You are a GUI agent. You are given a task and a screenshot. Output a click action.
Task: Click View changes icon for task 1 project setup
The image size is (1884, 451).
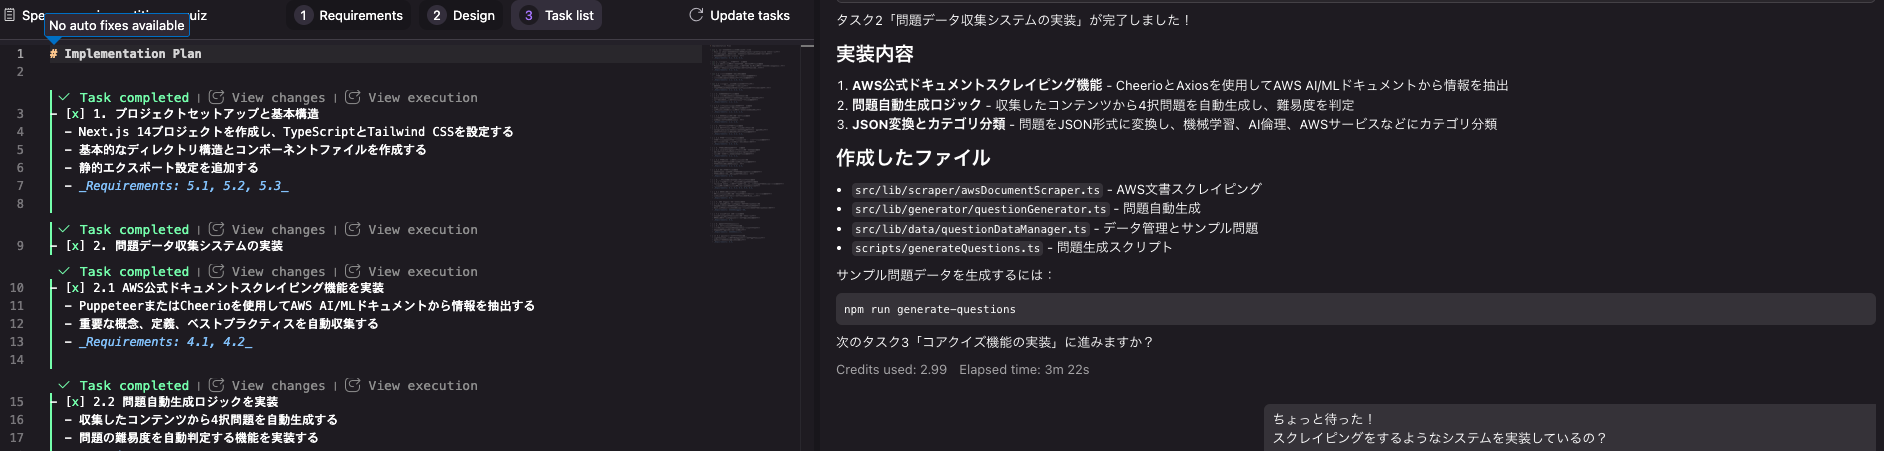[216, 97]
